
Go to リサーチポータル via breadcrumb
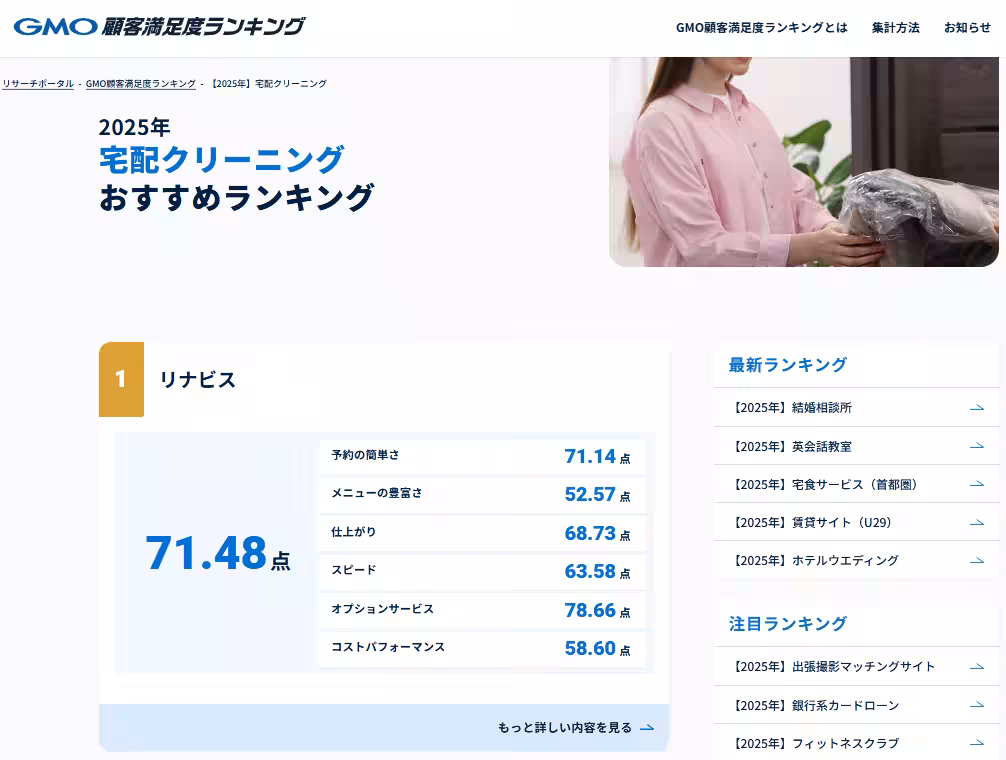pyautogui.click(x=37, y=84)
